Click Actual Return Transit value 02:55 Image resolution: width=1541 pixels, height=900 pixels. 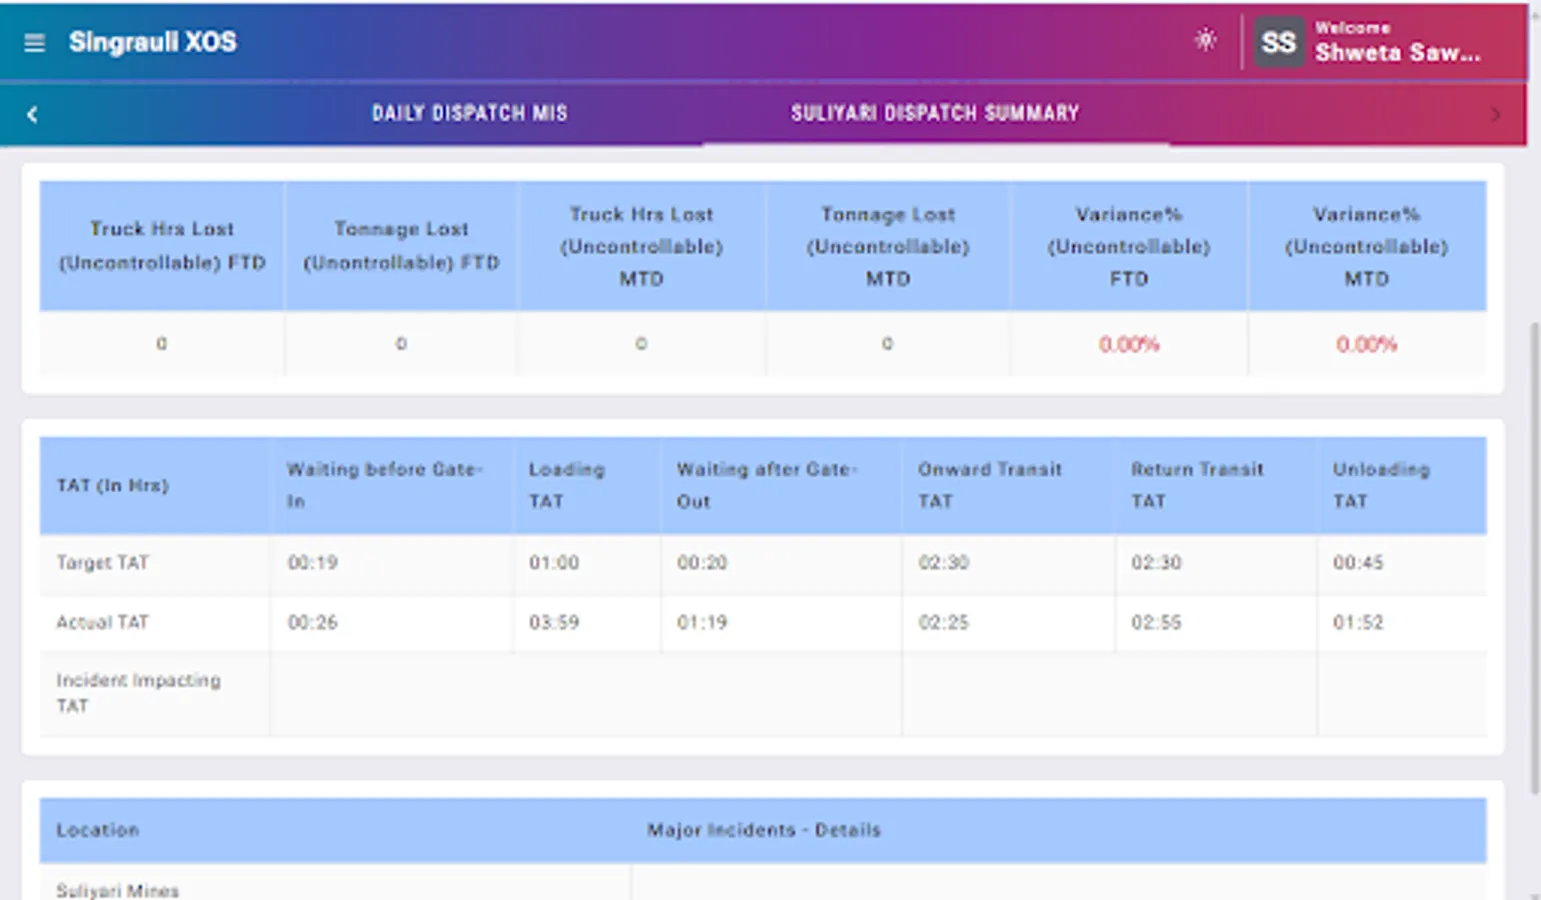(x=1156, y=622)
